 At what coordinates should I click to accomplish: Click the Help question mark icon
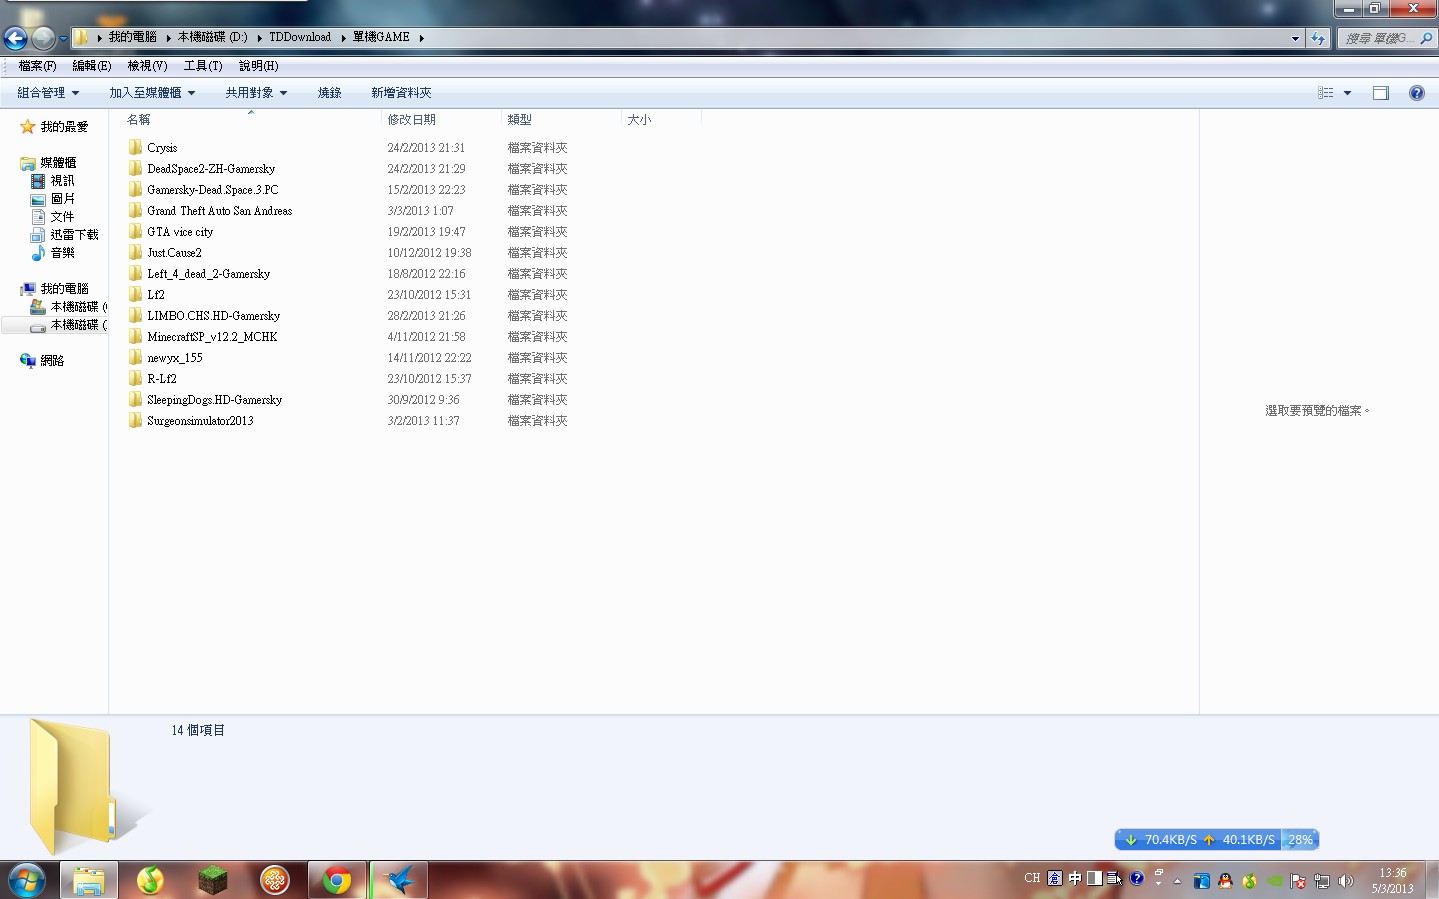point(1416,93)
